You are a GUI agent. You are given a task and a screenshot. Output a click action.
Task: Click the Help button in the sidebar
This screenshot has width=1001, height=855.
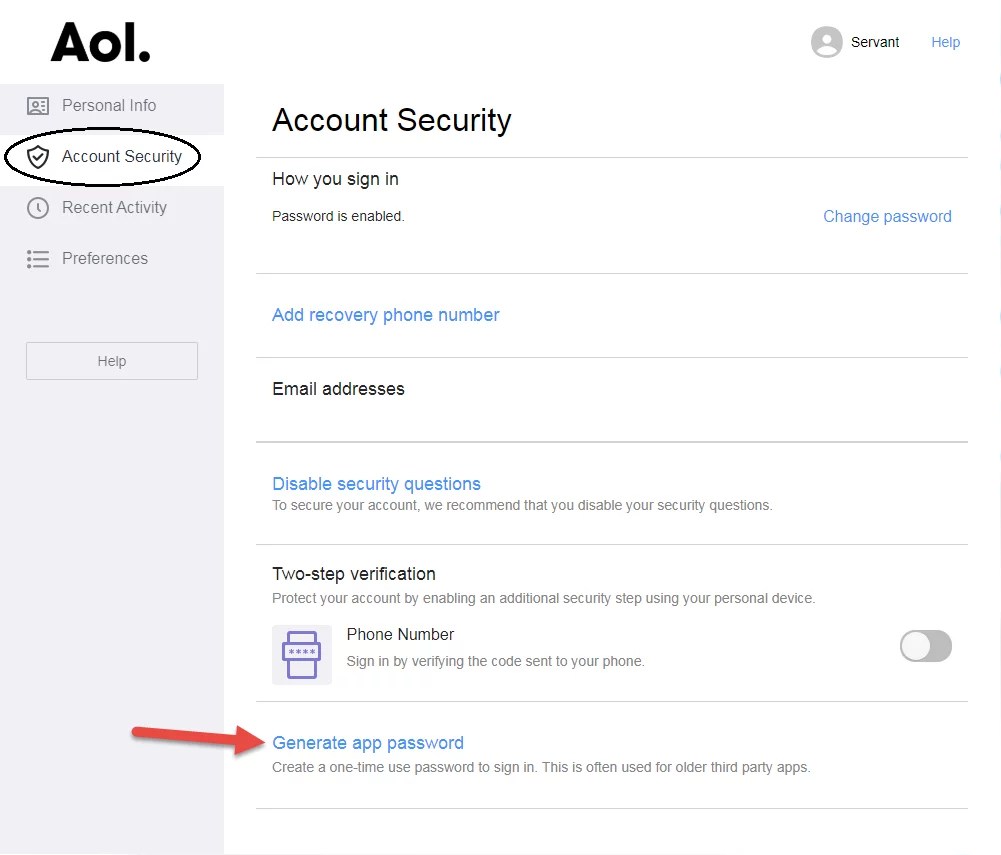[x=111, y=360]
